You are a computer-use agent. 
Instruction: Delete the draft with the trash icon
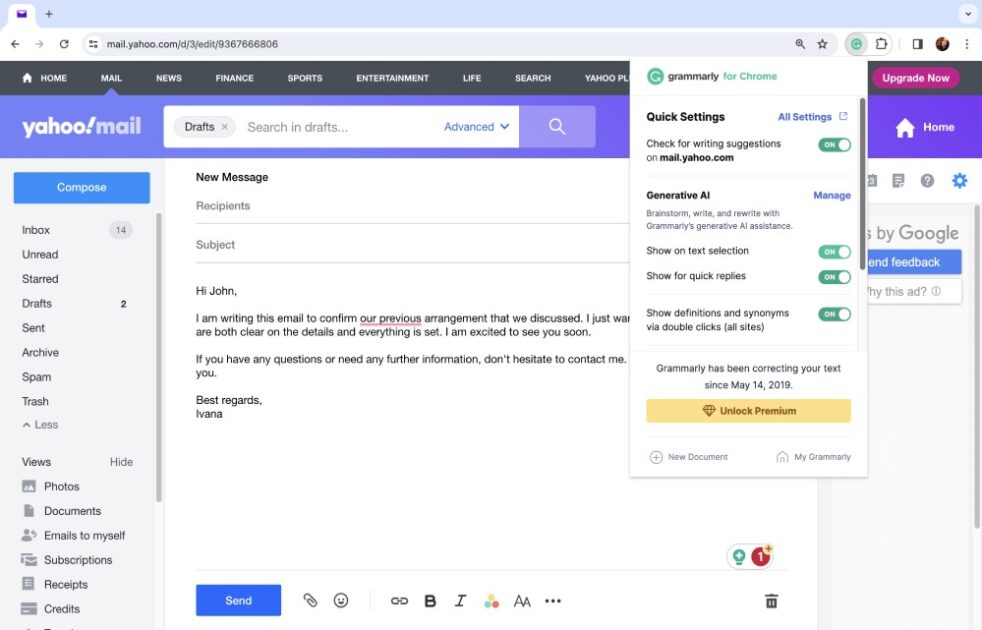pos(771,600)
